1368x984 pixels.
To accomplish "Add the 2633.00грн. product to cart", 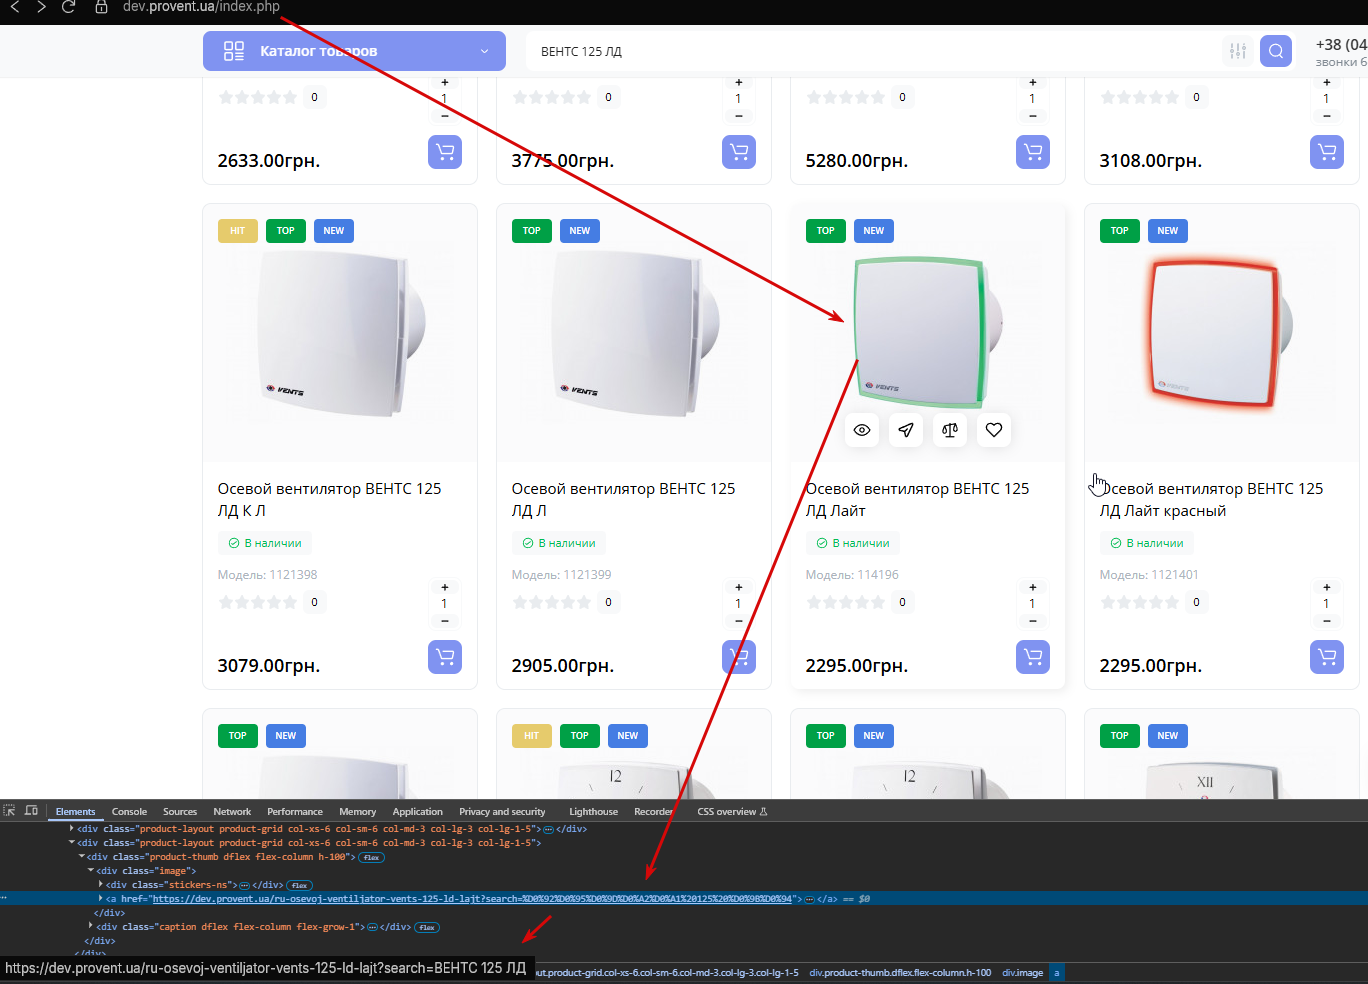I will (445, 152).
